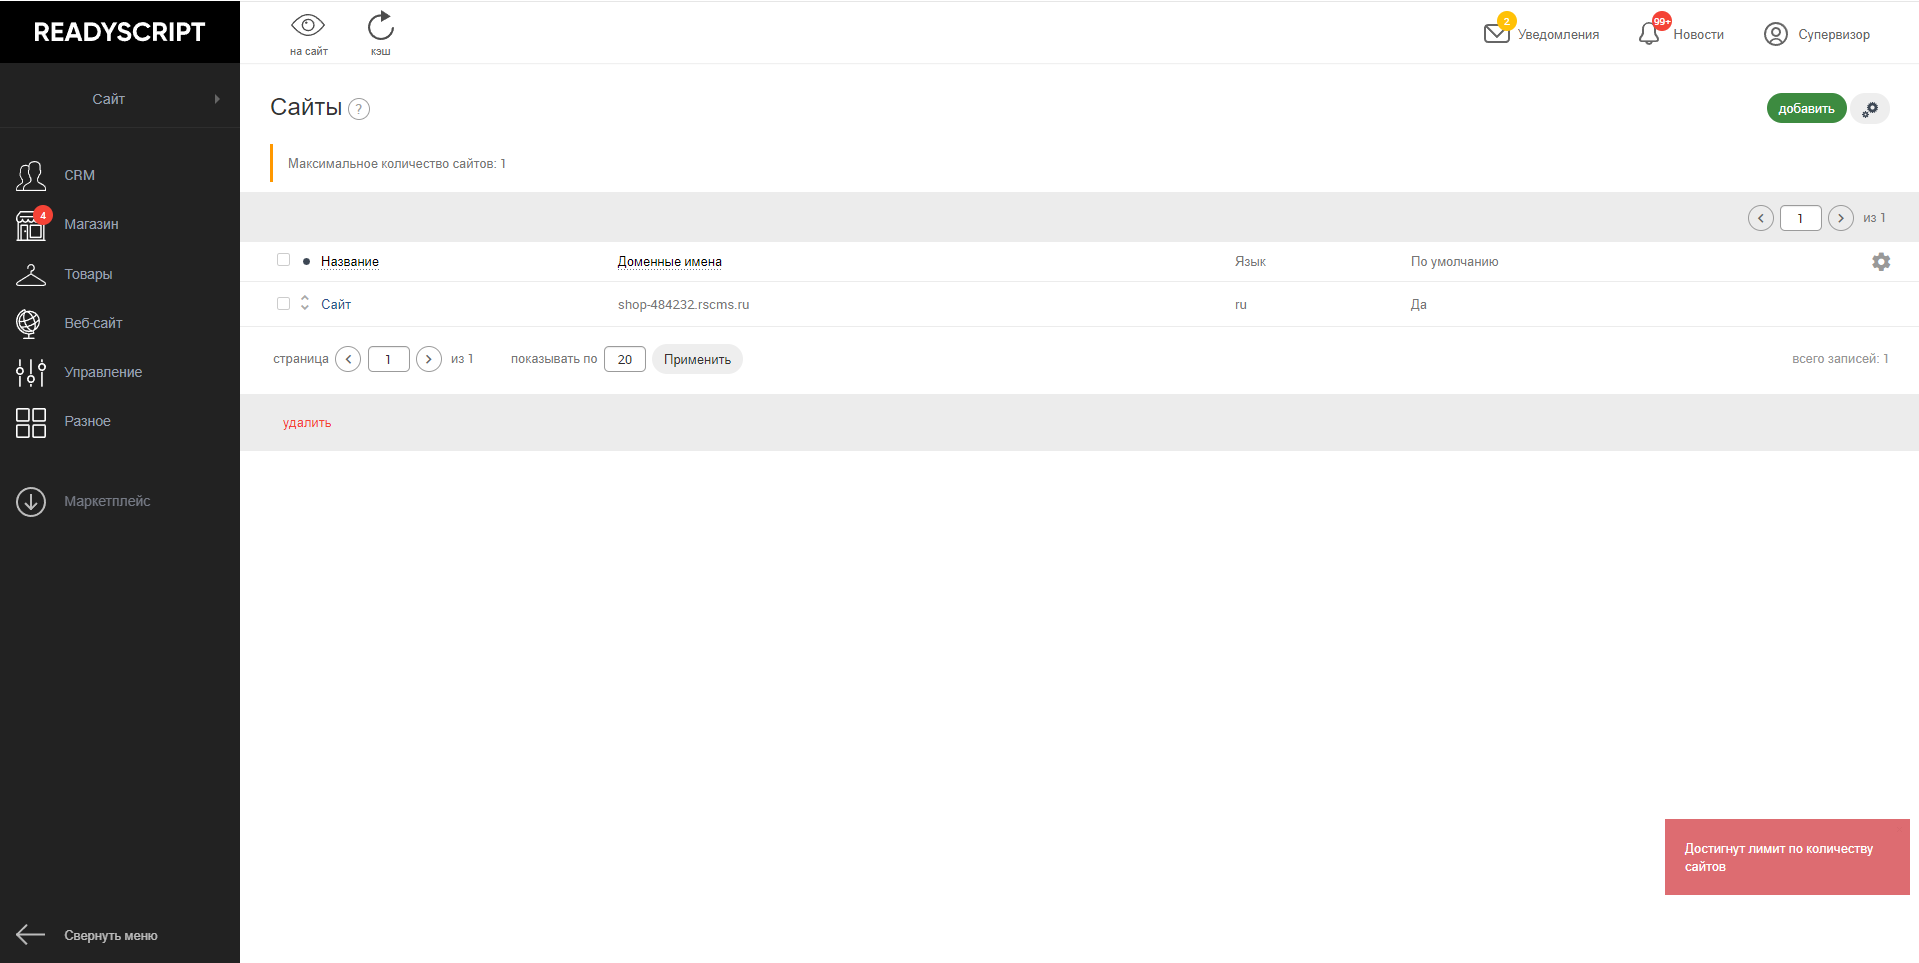This screenshot has width=1919, height=963.
Task: Expand the Сайт selector dropdown
Action: coord(120,99)
